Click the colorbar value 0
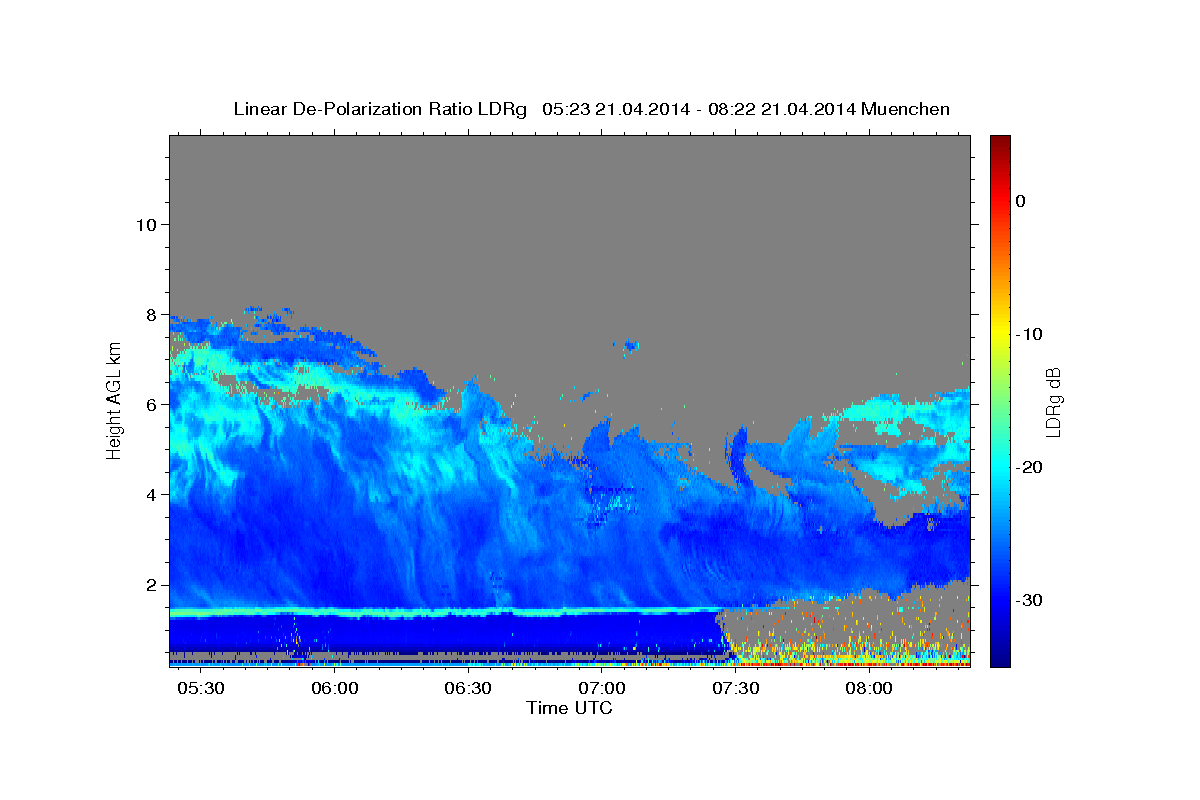This screenshot has width=1200, height=800. coord(1020,201)
